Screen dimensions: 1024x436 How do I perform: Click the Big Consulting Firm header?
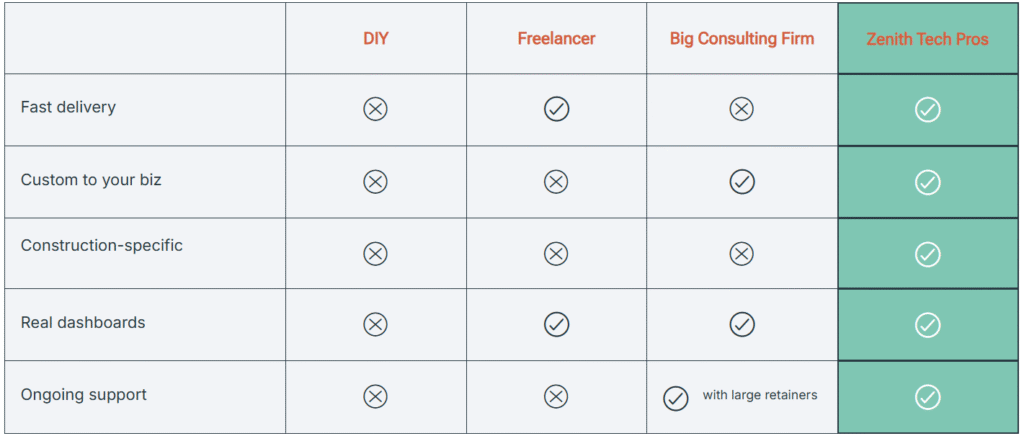741,39
